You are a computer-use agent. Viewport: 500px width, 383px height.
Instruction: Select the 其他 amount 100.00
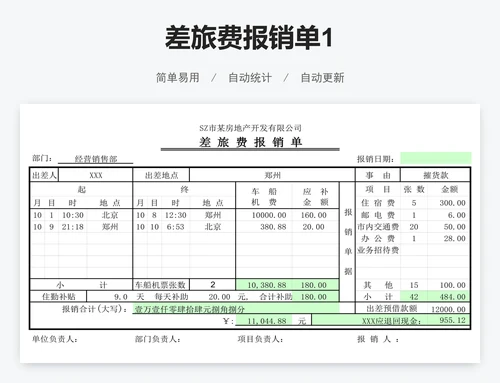tap(452, 285)
